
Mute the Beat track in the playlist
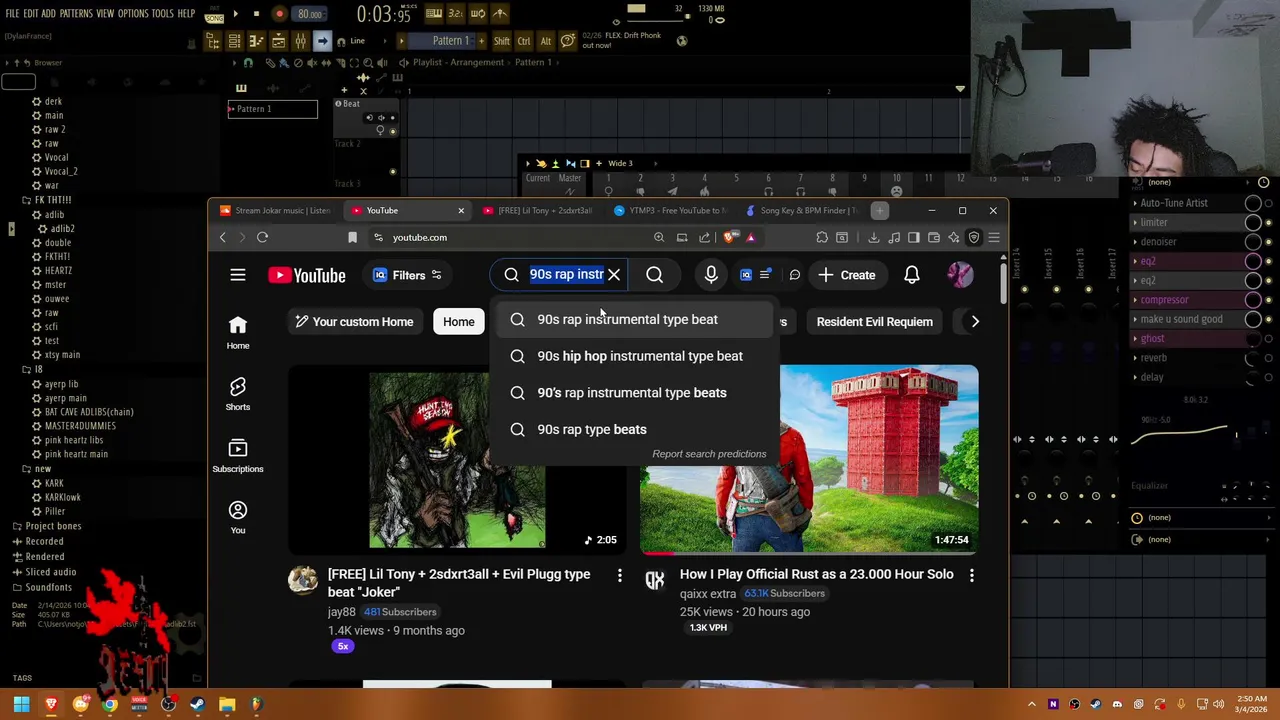392,131
